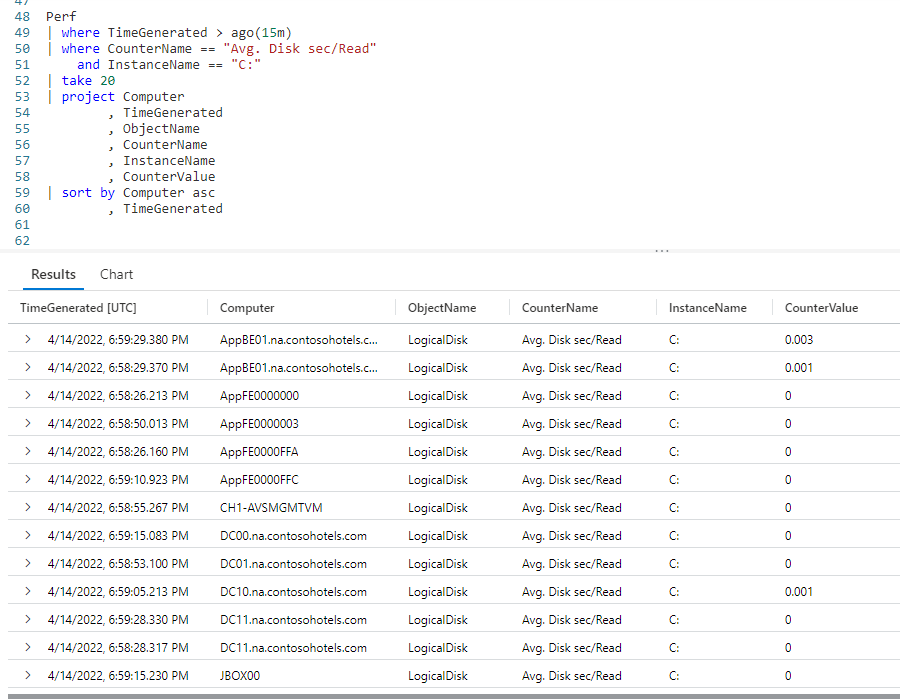Switch to the Chart tab

(116, 273)
